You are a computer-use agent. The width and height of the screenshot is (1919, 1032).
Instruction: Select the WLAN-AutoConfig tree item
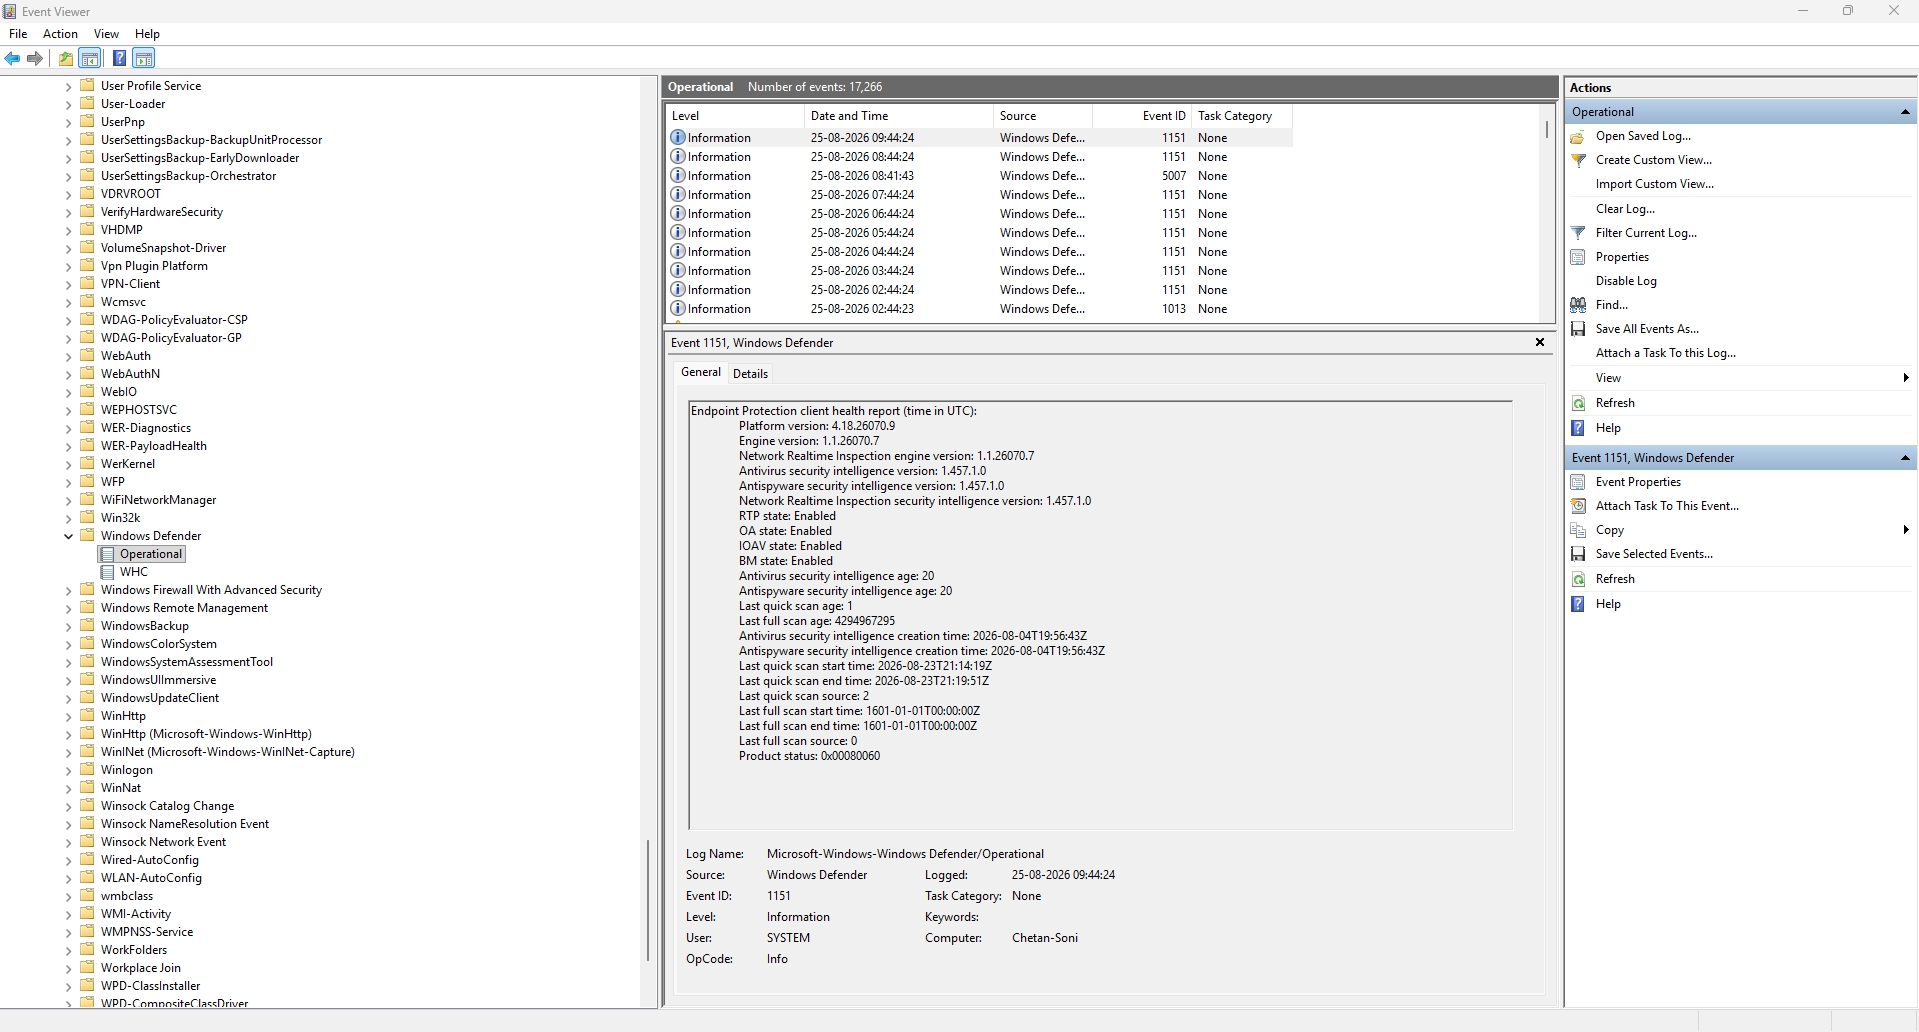point(151,878)
